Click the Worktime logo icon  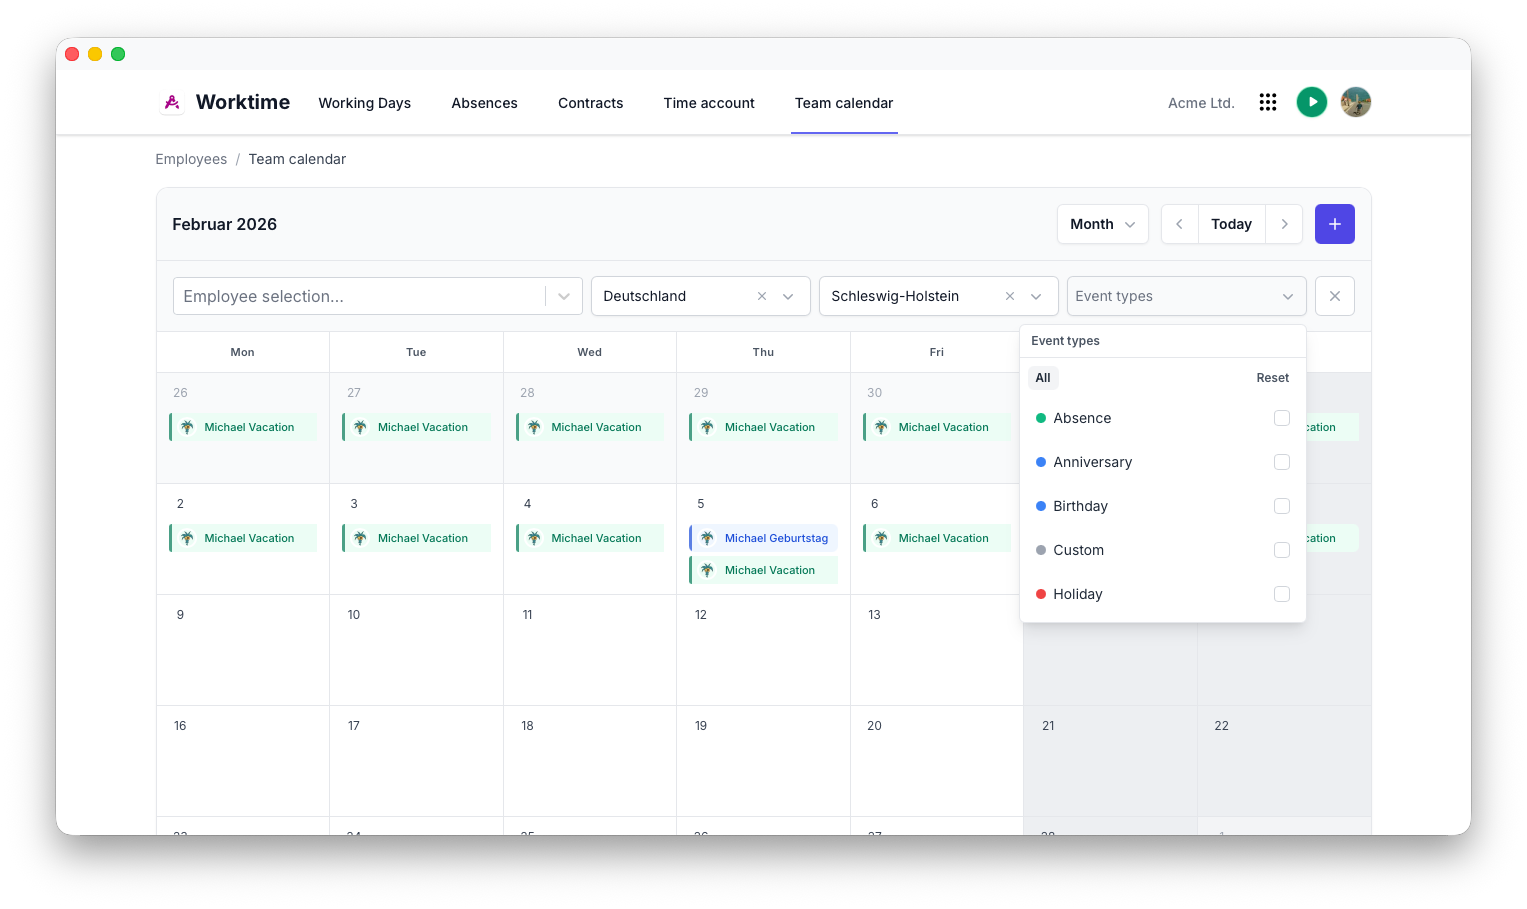pyautogui.click(x=172, y=102)
